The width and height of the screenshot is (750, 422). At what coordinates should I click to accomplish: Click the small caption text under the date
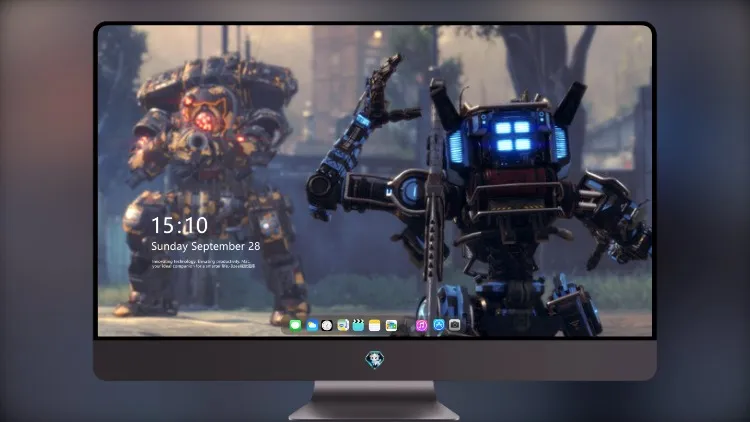[x=203, y=264]
